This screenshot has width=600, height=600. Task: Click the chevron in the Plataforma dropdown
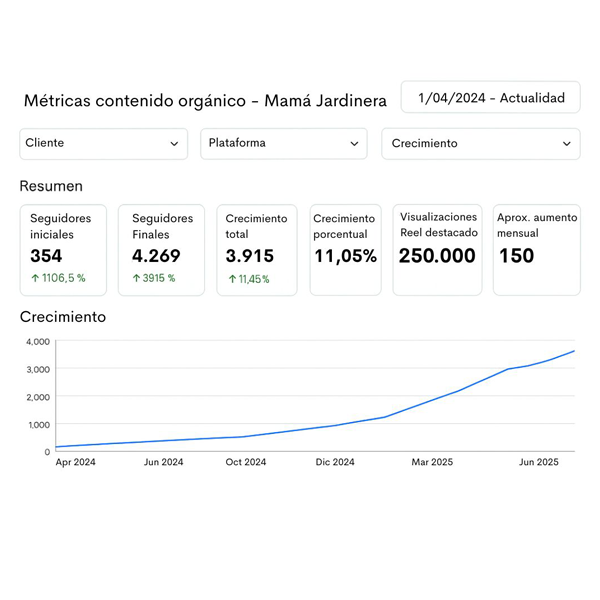click(354, 144)
